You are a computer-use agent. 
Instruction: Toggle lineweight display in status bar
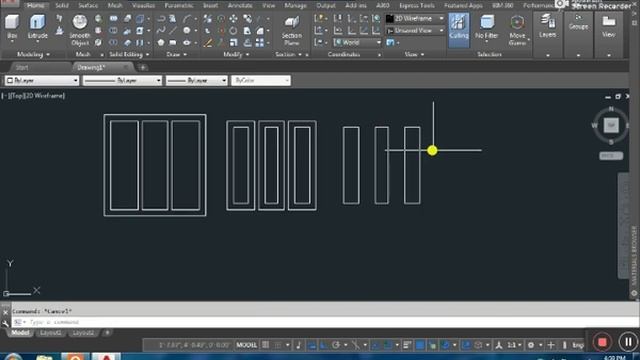tap(407, 345)
